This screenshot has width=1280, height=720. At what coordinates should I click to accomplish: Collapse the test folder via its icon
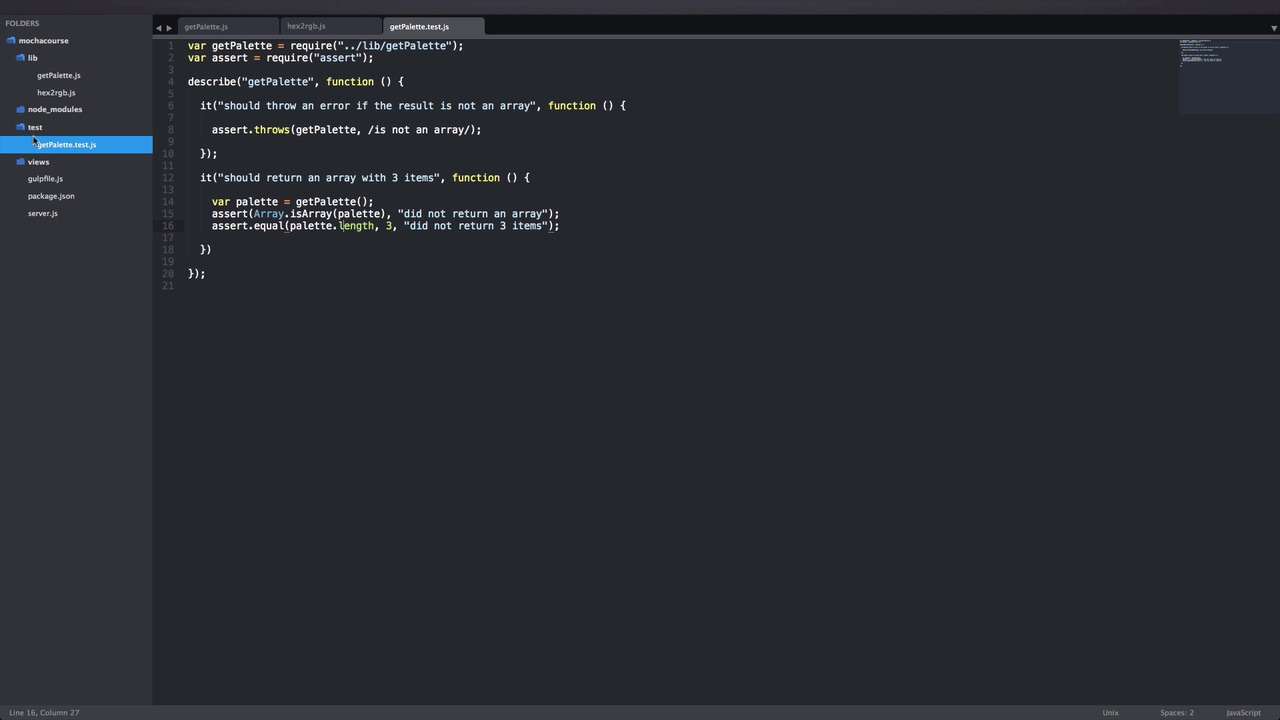[20, 127]
